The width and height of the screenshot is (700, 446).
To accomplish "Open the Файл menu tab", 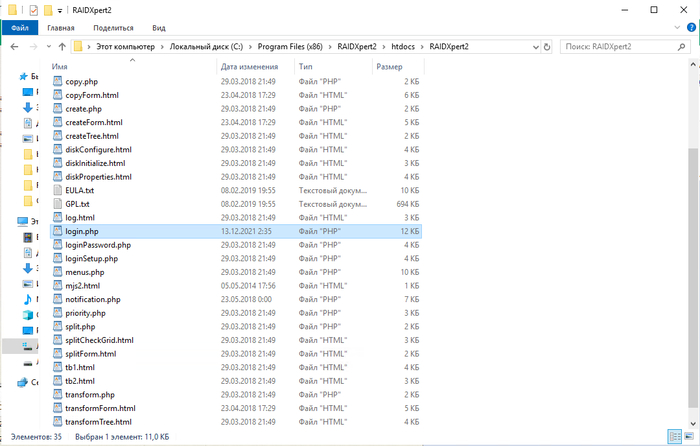I will tap(20, 28).
